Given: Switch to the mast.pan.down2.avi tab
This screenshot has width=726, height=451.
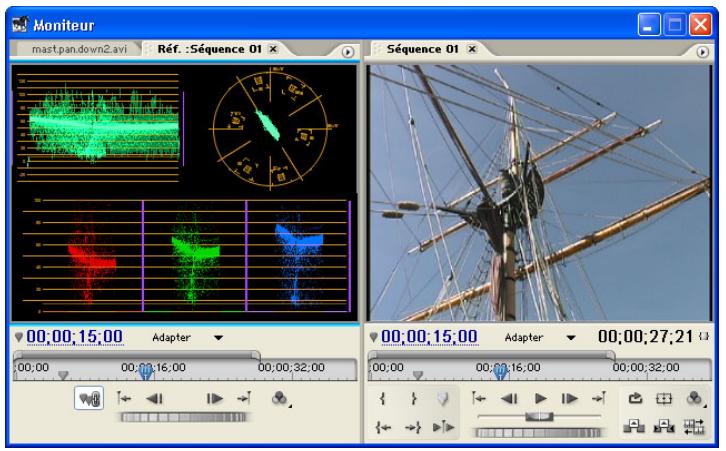Looking at the screenshot, I should [x=79, y=49].
